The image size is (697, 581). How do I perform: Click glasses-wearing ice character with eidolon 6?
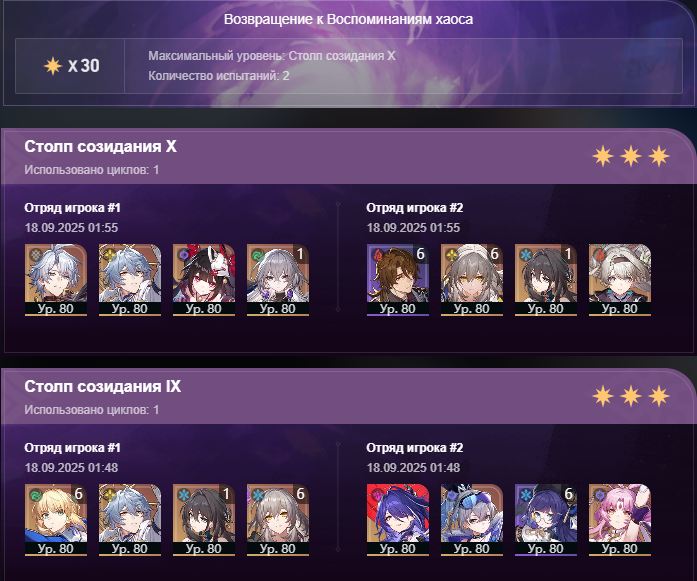(546, 520)
